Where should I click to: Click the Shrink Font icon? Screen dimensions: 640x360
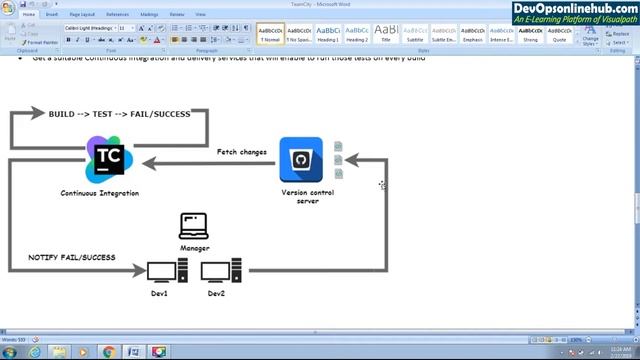point(150,28)
